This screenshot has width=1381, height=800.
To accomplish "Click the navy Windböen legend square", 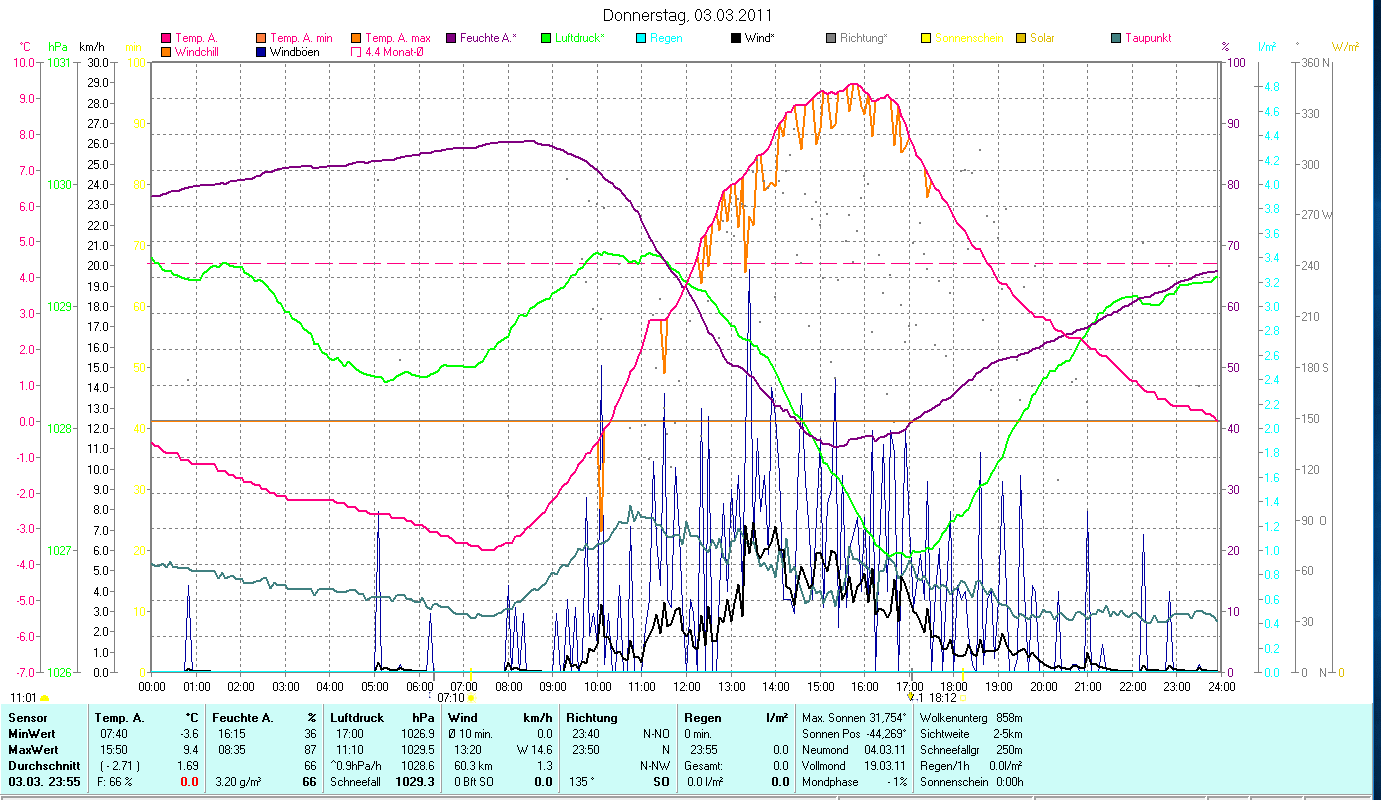I will pyautogui.click(x=261, y=52).
